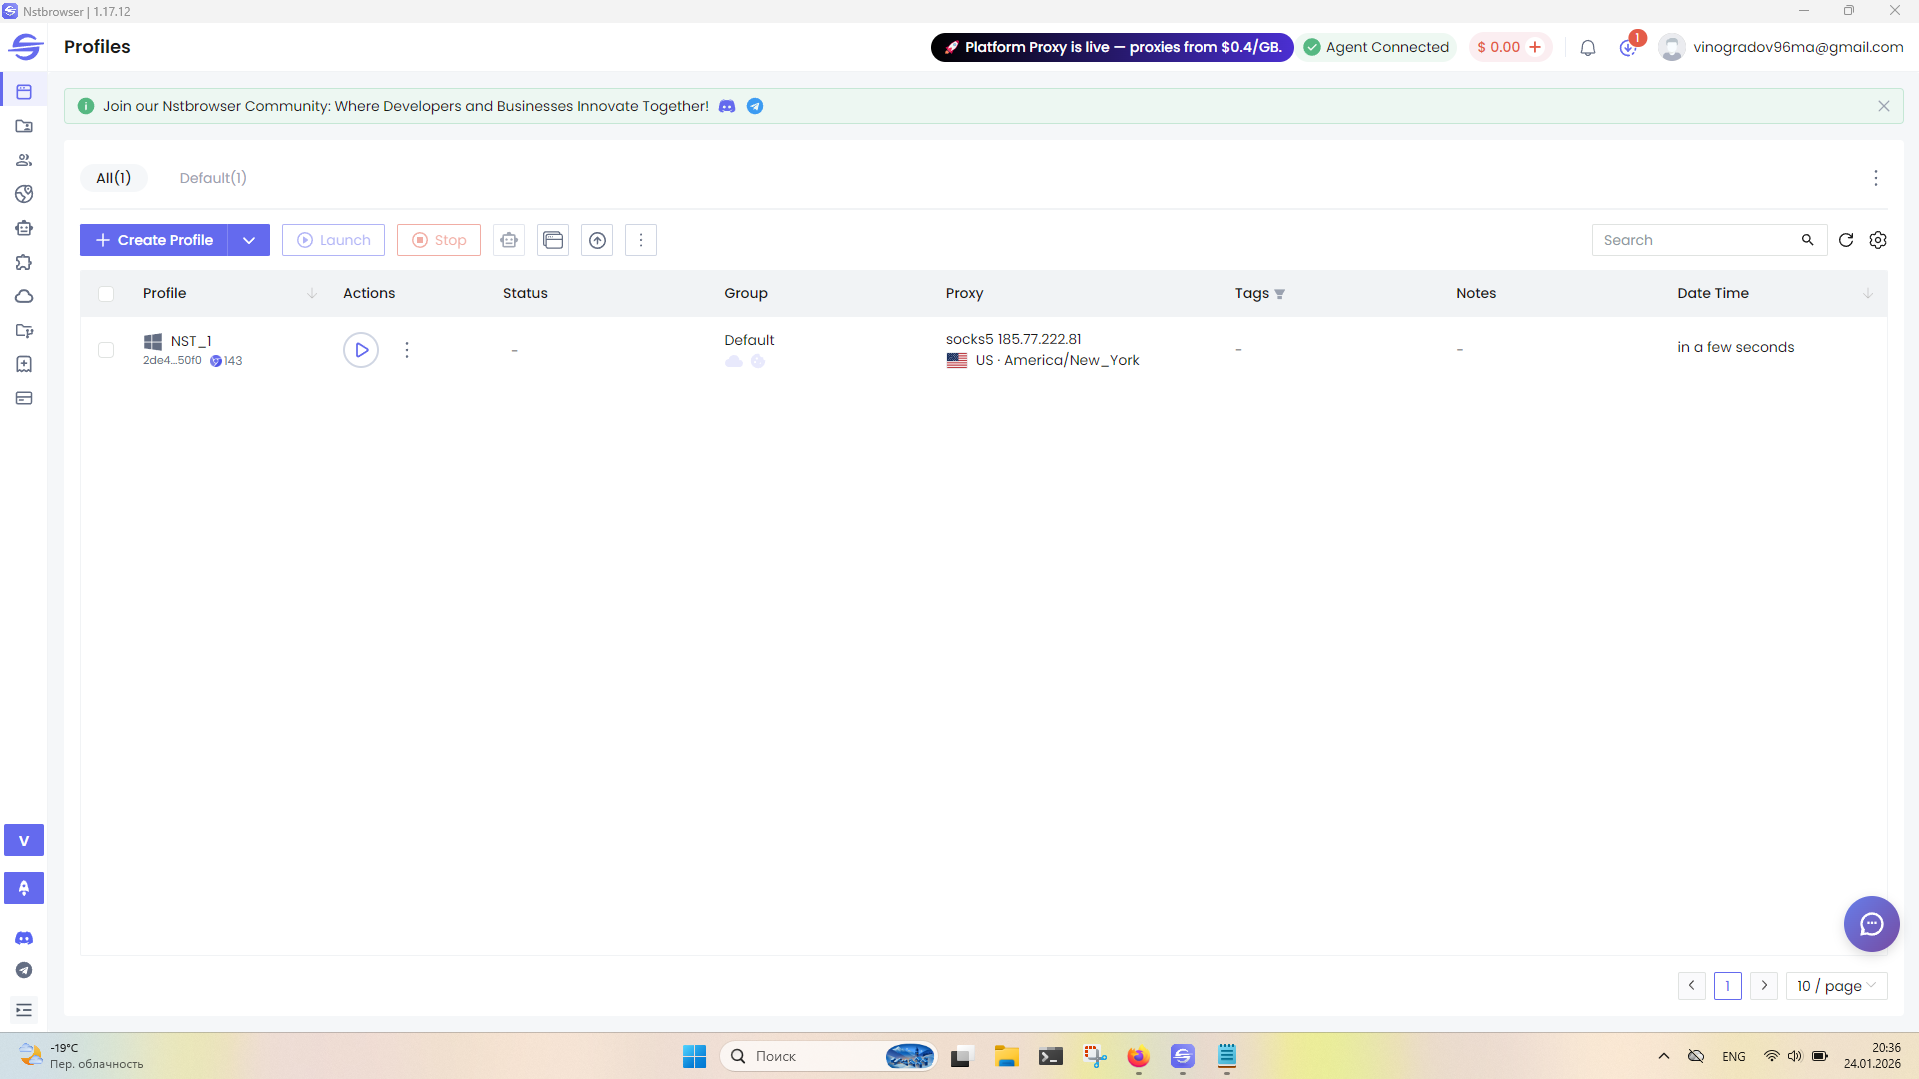1919x1079 pixels.
Task: Open the terminal from the taskbar
Action: [x=1050, y=1056]
